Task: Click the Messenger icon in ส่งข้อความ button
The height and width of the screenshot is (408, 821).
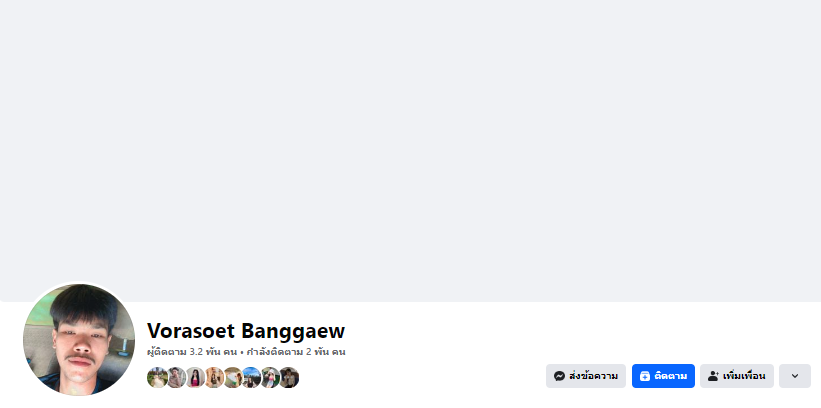Action: [x=559, y=376]
